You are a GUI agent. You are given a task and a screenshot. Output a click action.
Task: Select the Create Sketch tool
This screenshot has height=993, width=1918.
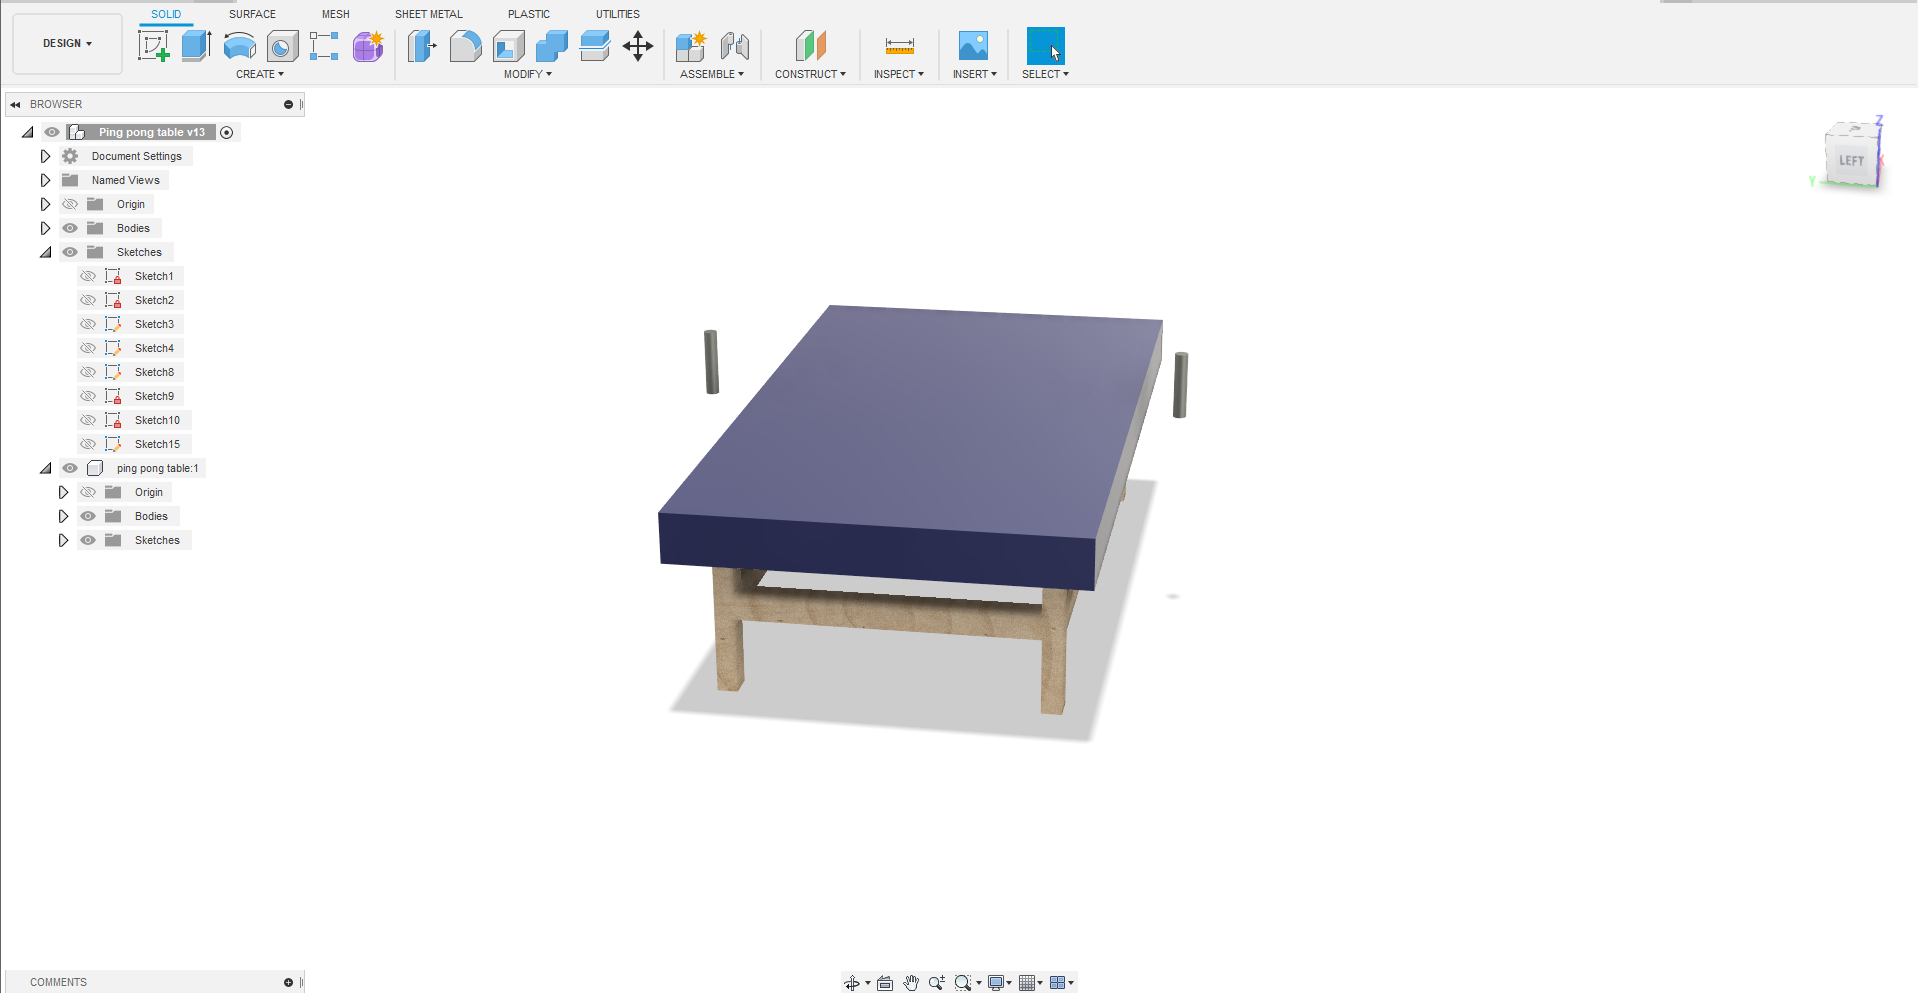153,45
